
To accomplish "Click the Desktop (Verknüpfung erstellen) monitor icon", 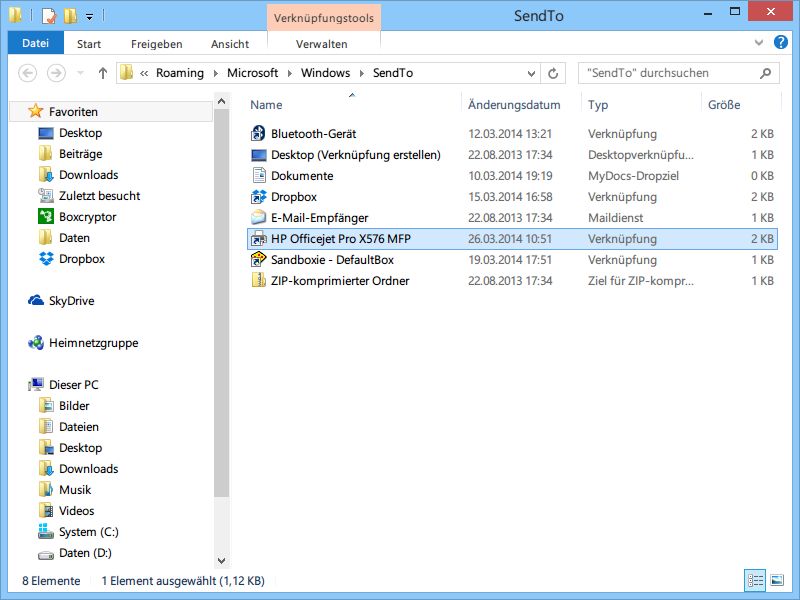I will tap(258, 155).
